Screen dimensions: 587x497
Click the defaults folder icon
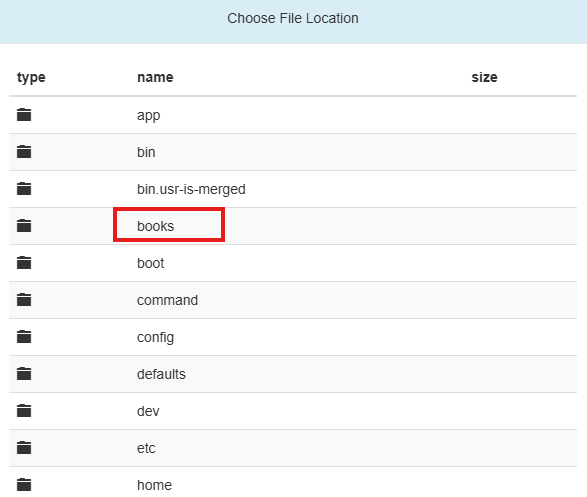pos(24,374)
